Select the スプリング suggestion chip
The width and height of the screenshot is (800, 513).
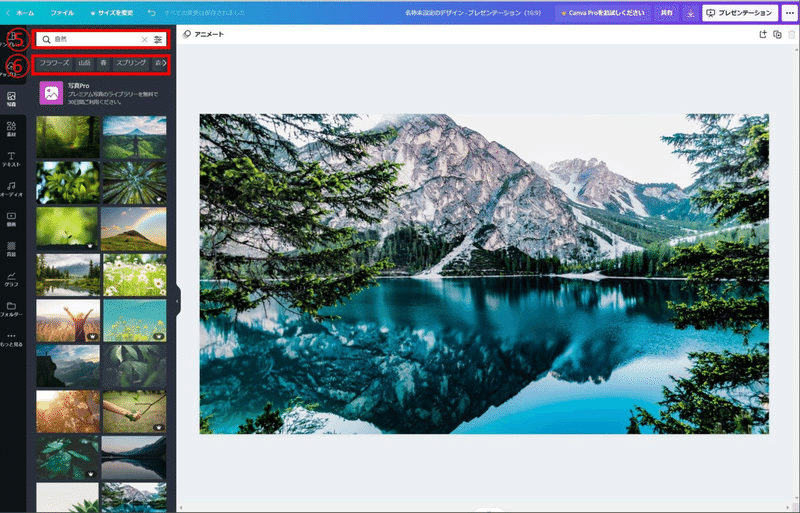click(131, 63)
